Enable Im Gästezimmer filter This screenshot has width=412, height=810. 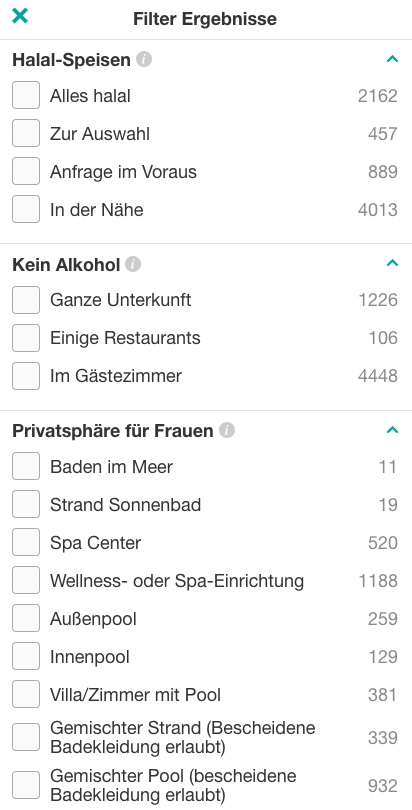[26, 376]
